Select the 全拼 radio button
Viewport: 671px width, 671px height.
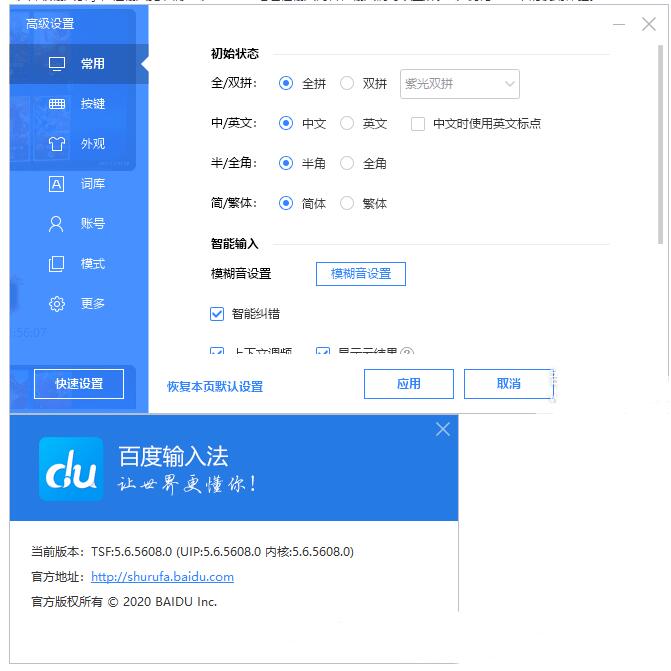(286, 83)
